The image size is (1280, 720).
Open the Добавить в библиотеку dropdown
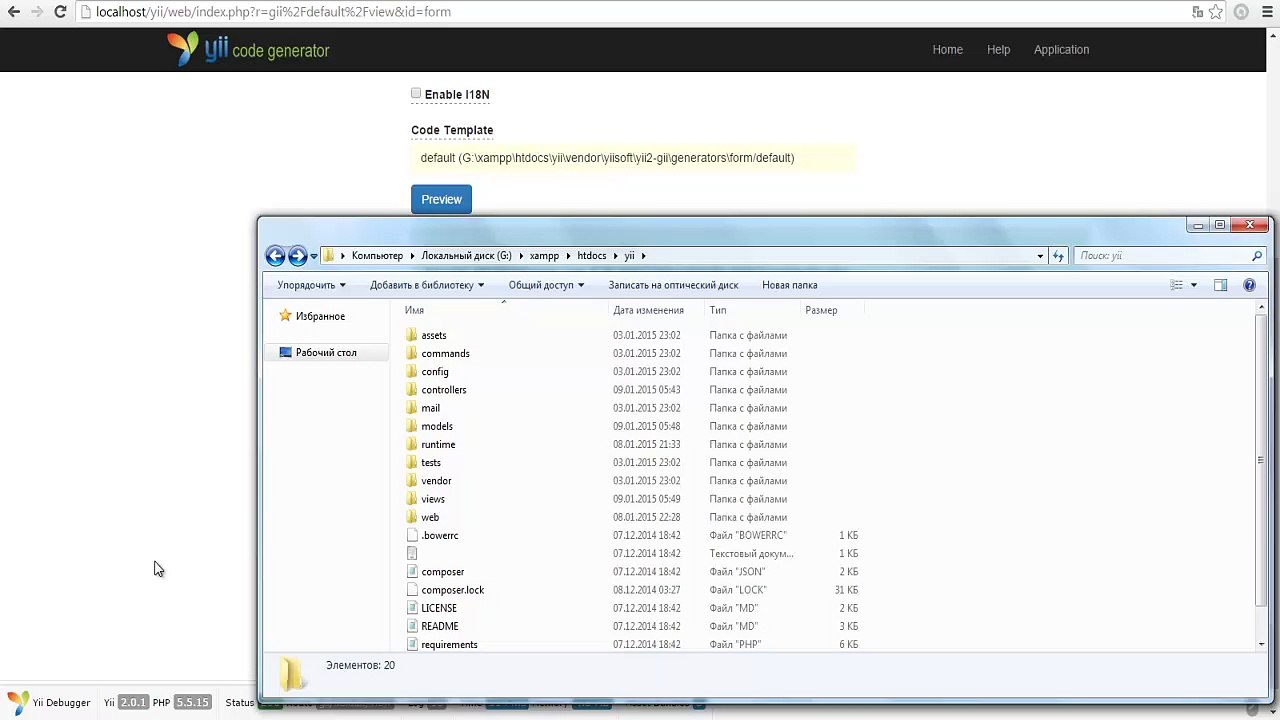[x=427, y=285]
